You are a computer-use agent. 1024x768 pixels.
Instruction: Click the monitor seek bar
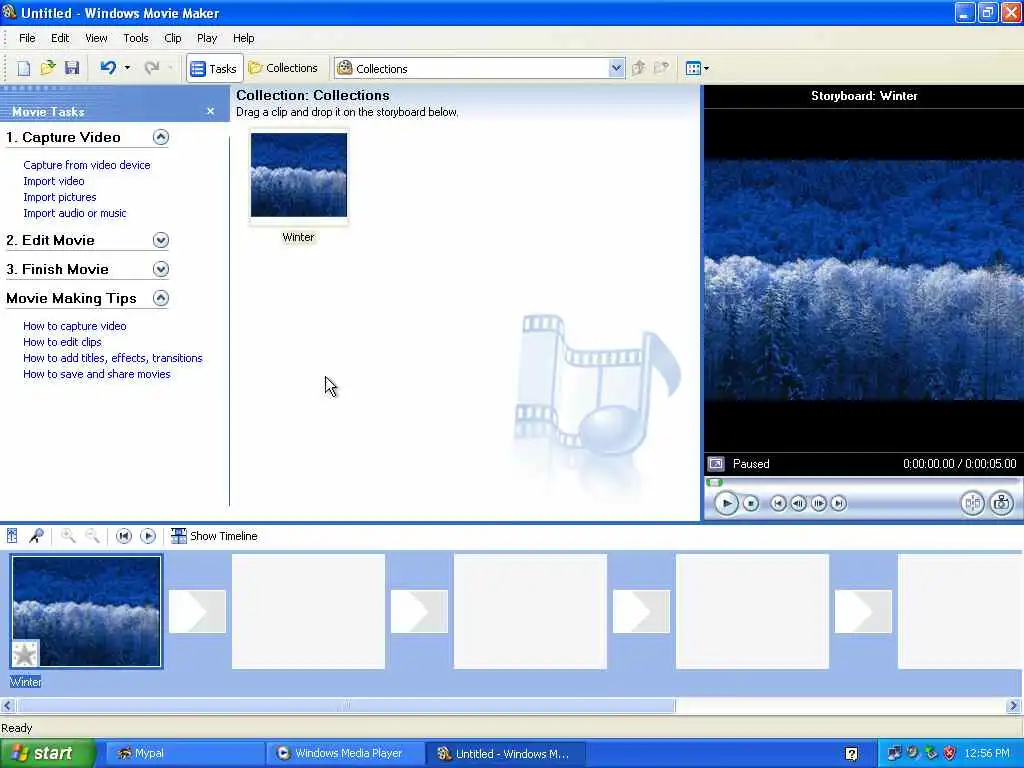863,483
